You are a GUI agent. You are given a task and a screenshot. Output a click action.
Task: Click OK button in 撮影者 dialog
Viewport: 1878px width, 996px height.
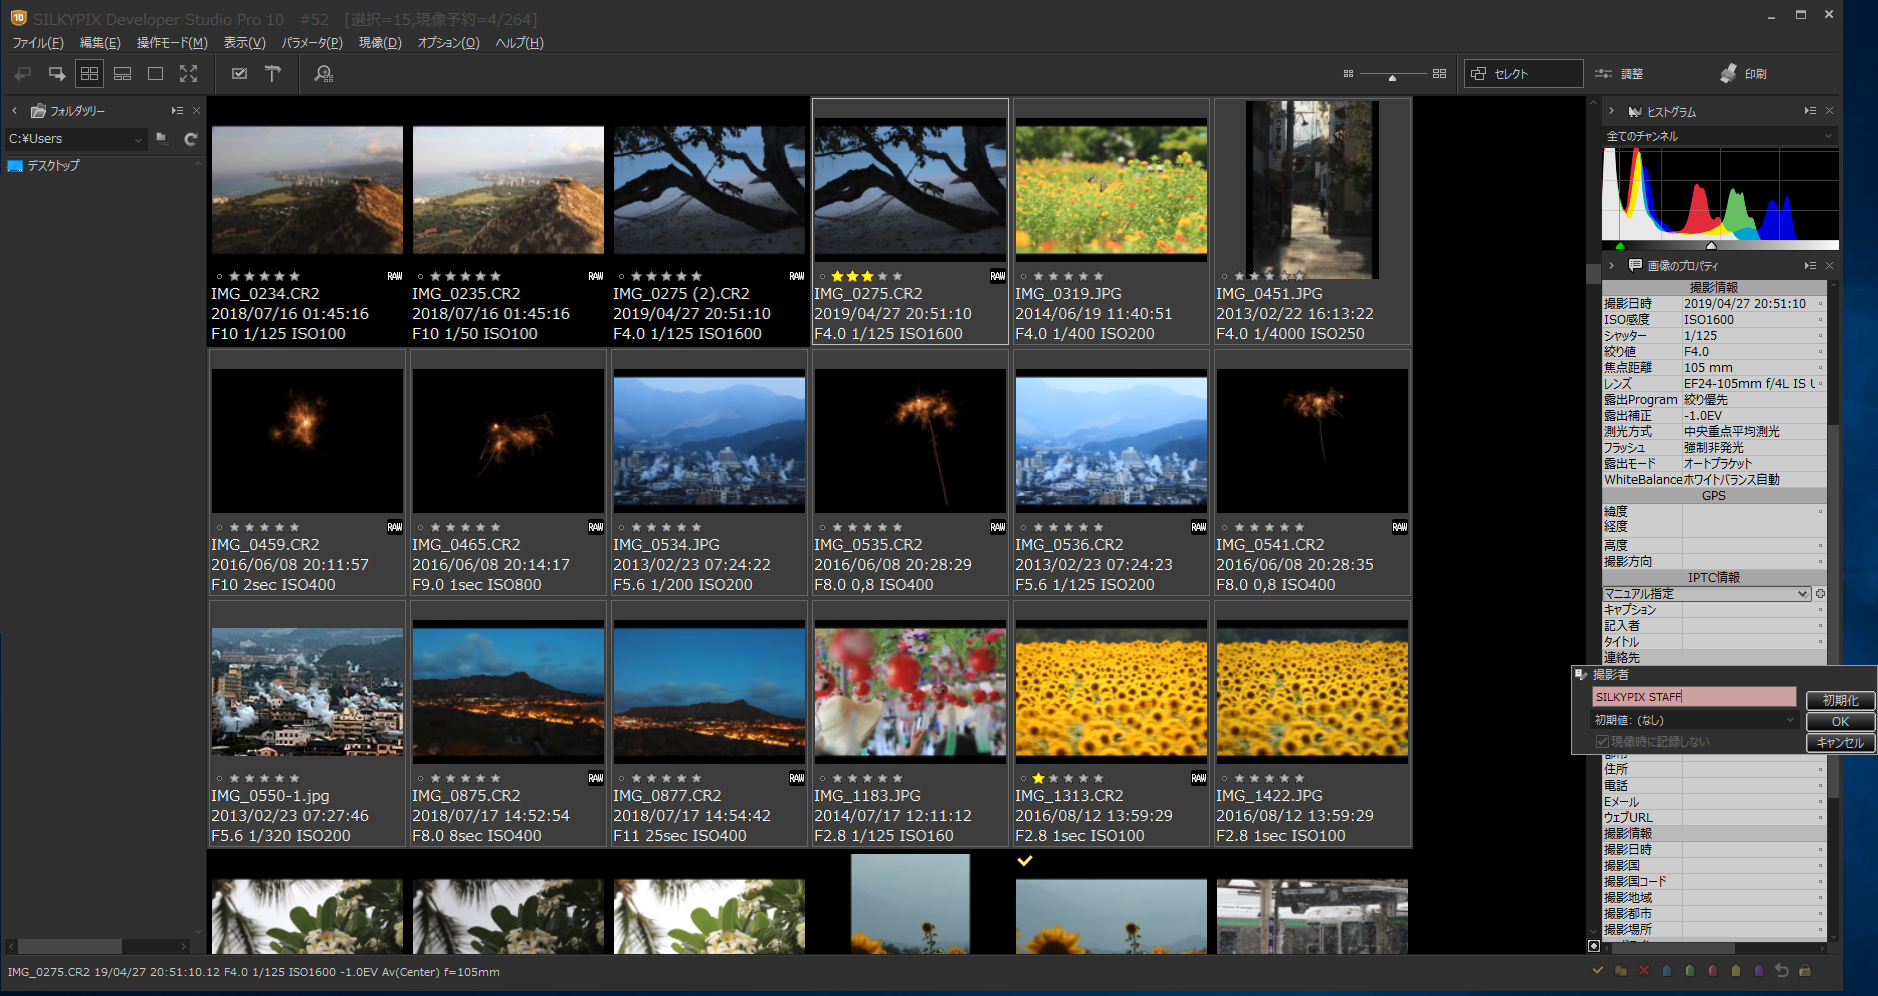click(1840, 722)
